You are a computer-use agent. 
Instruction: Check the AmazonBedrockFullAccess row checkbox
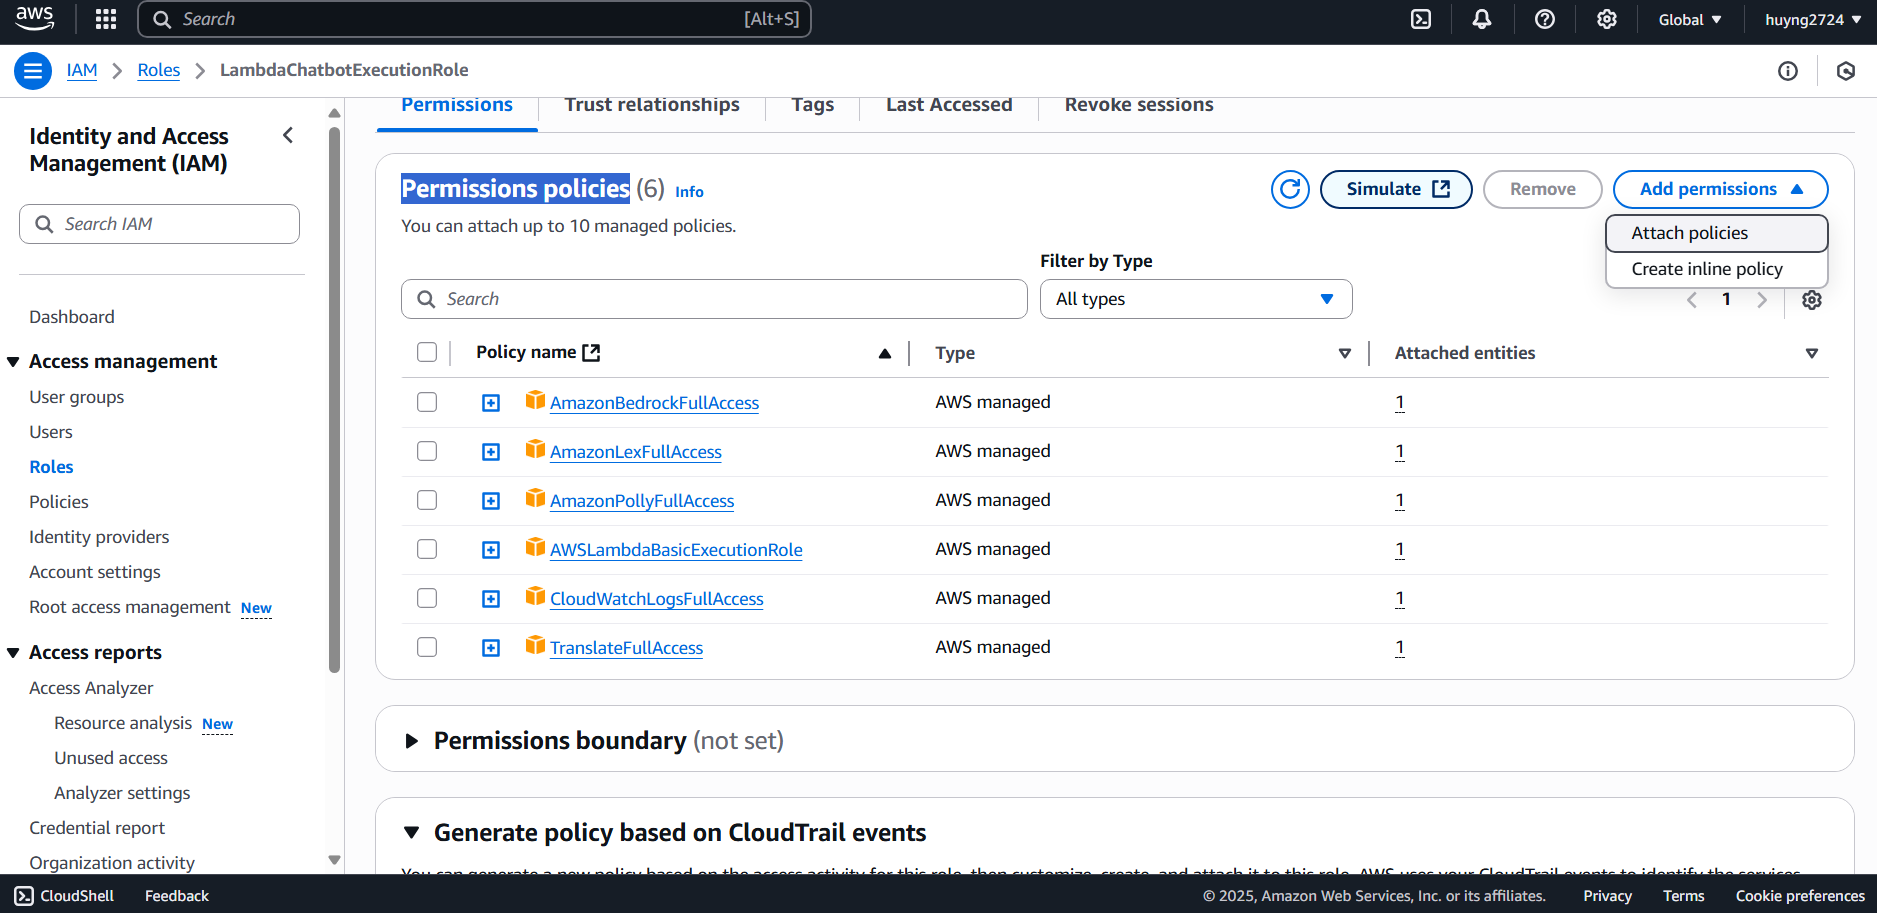point(427,402)
